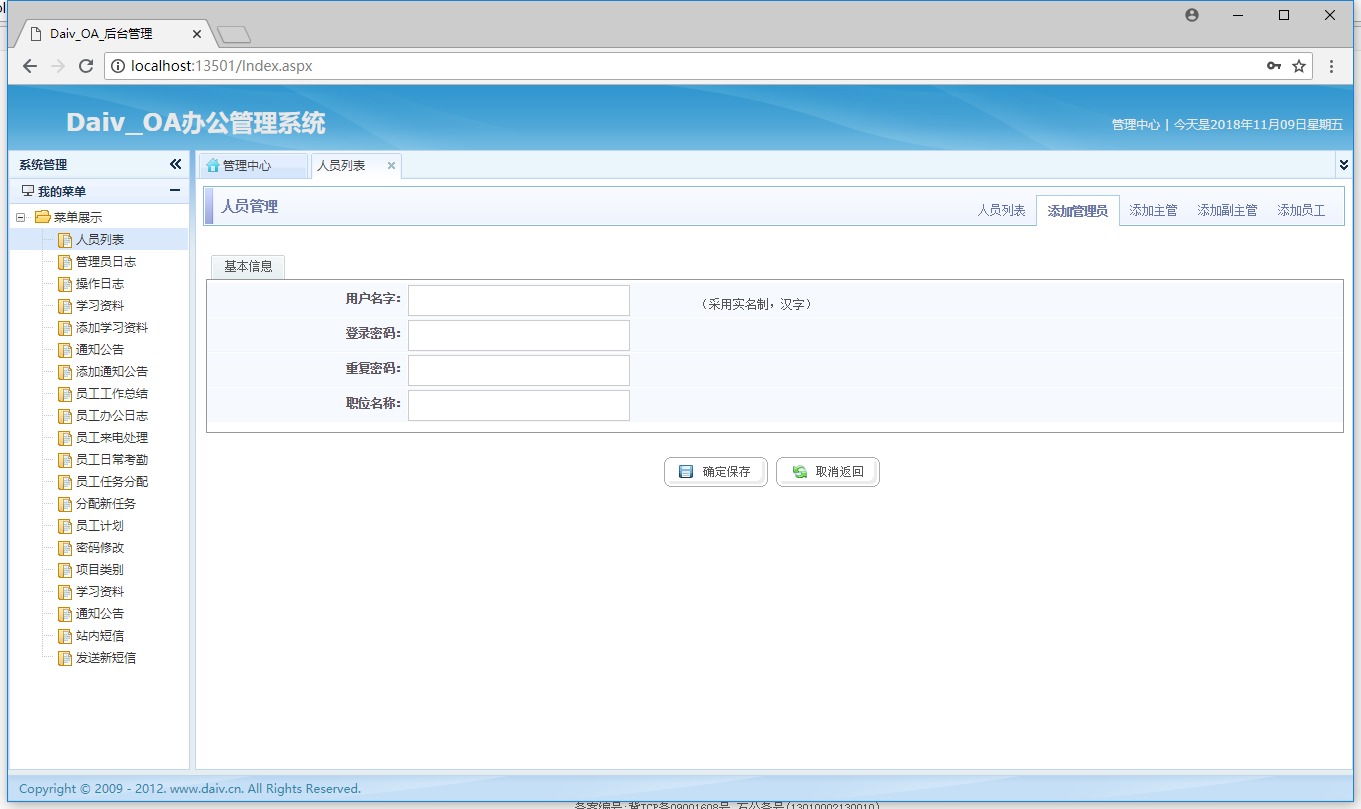Collapse the 菜单展示 tree node
The image size is (1361, 809).
point(20,217)
